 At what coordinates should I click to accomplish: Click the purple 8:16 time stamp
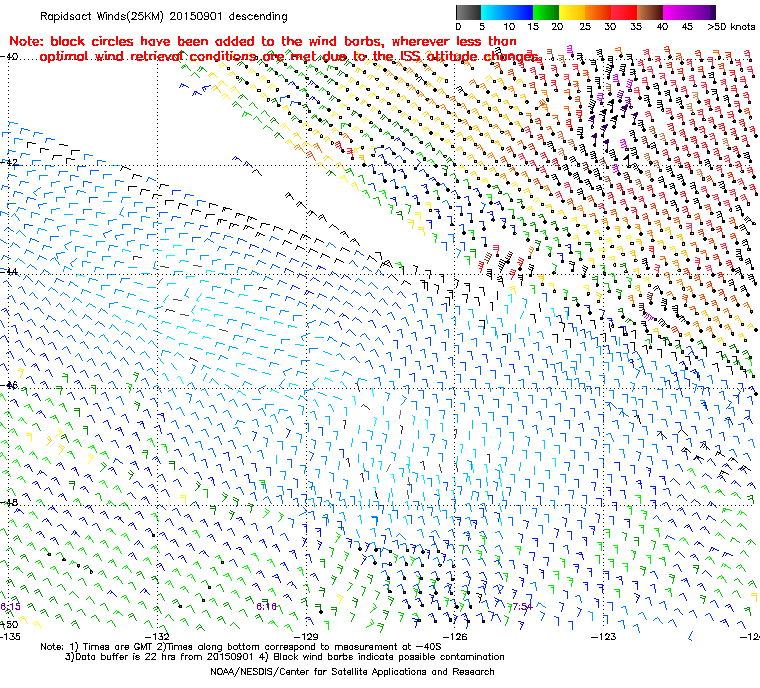[x=267, y=607]
